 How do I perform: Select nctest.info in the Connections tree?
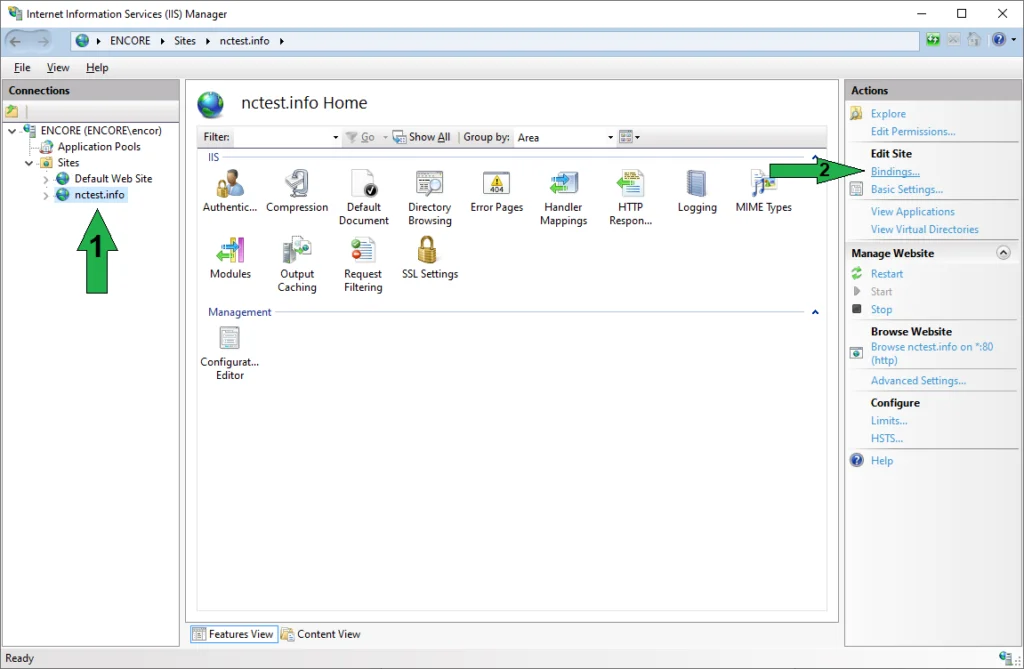(x=99, y=195)
